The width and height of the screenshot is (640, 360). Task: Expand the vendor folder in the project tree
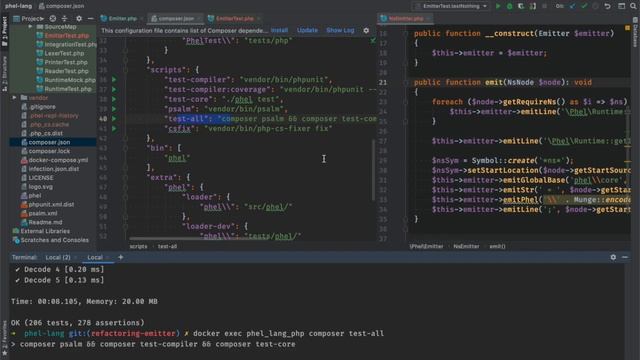(14, 98)
